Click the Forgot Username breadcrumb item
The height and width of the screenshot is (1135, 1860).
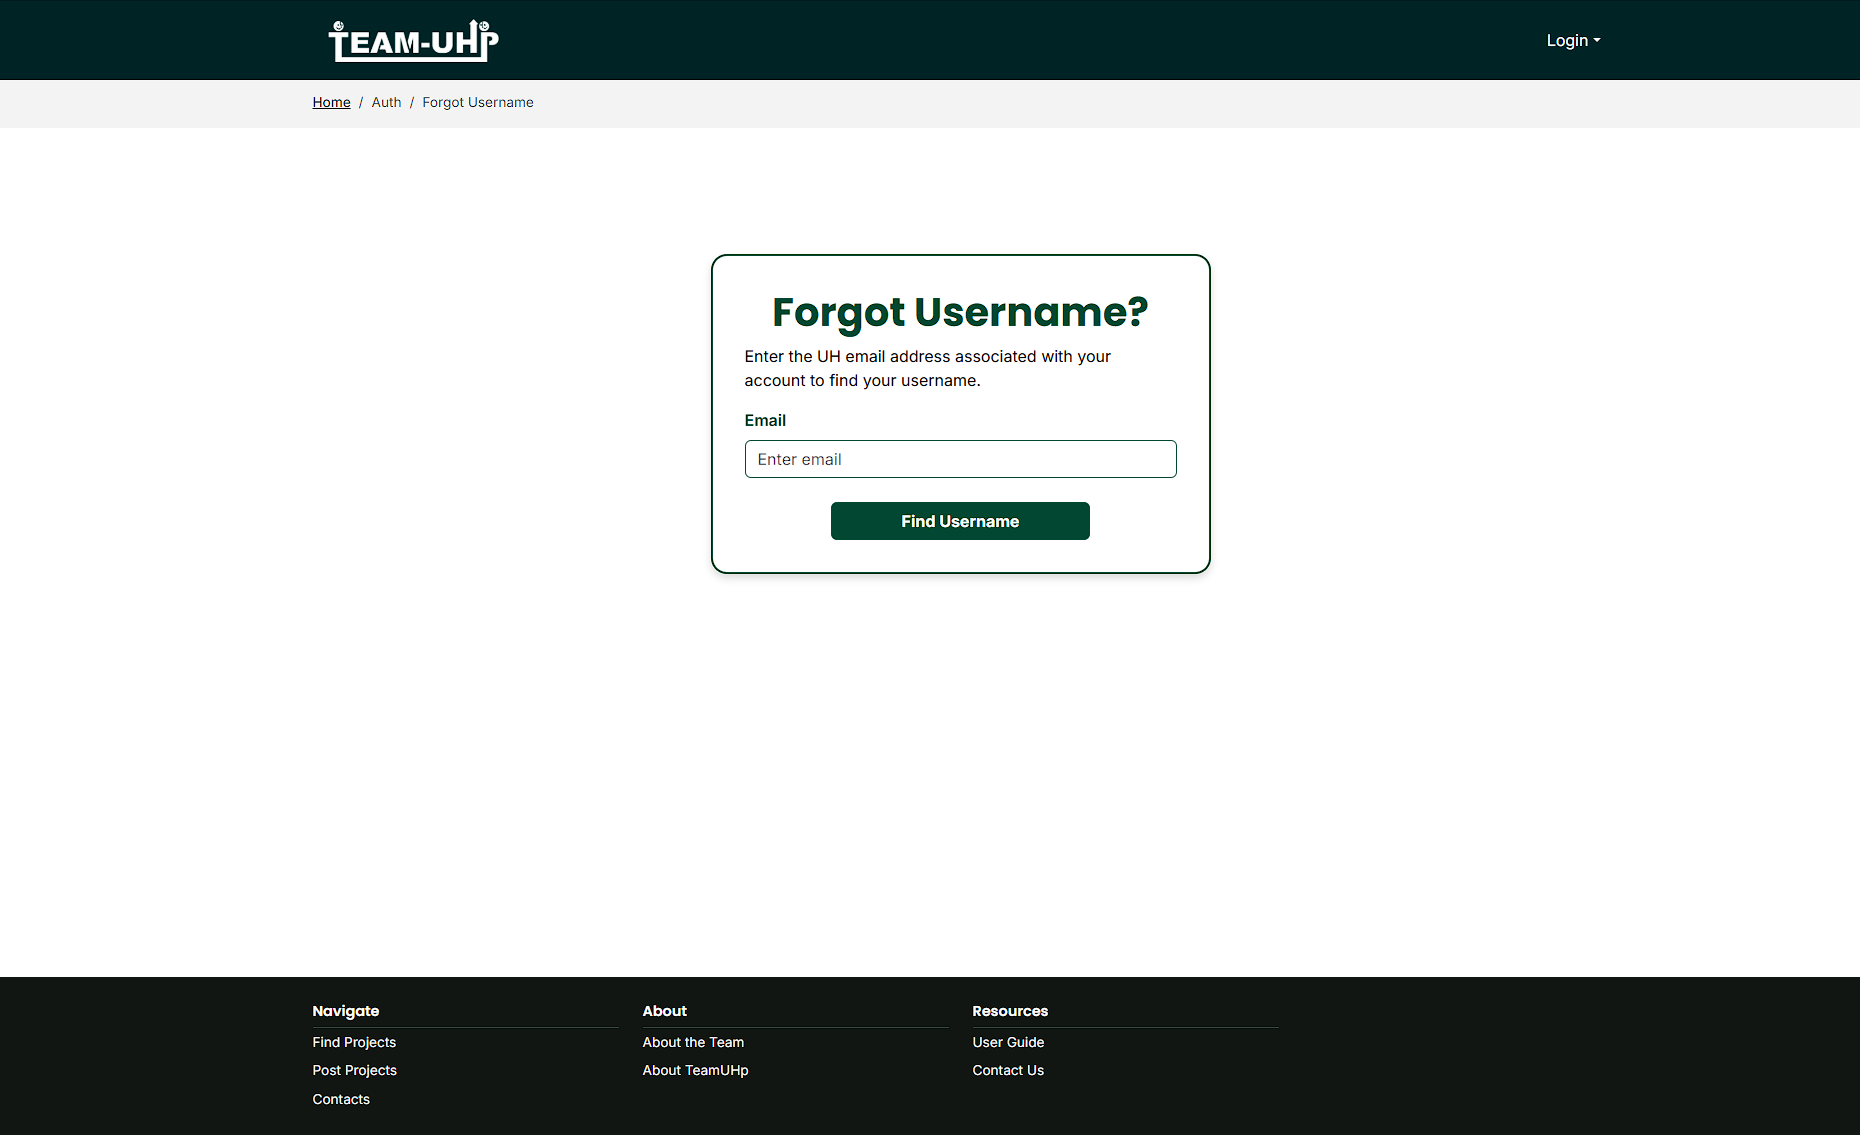477,103
